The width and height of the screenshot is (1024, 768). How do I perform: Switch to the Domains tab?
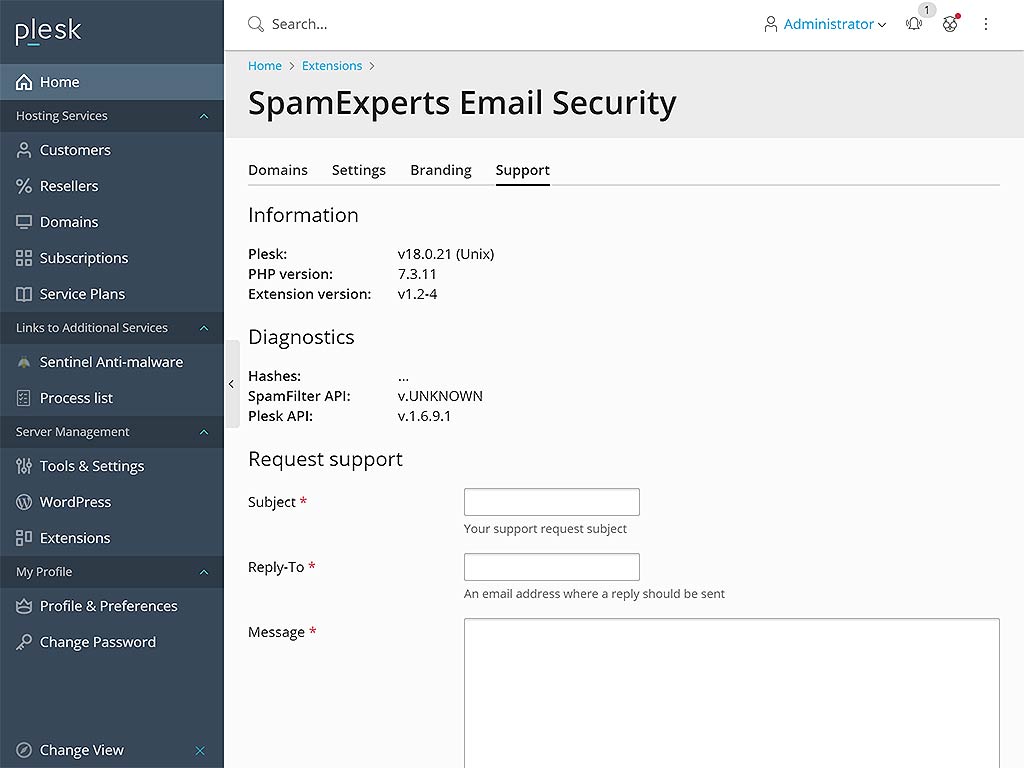click(x=277, y=170)
